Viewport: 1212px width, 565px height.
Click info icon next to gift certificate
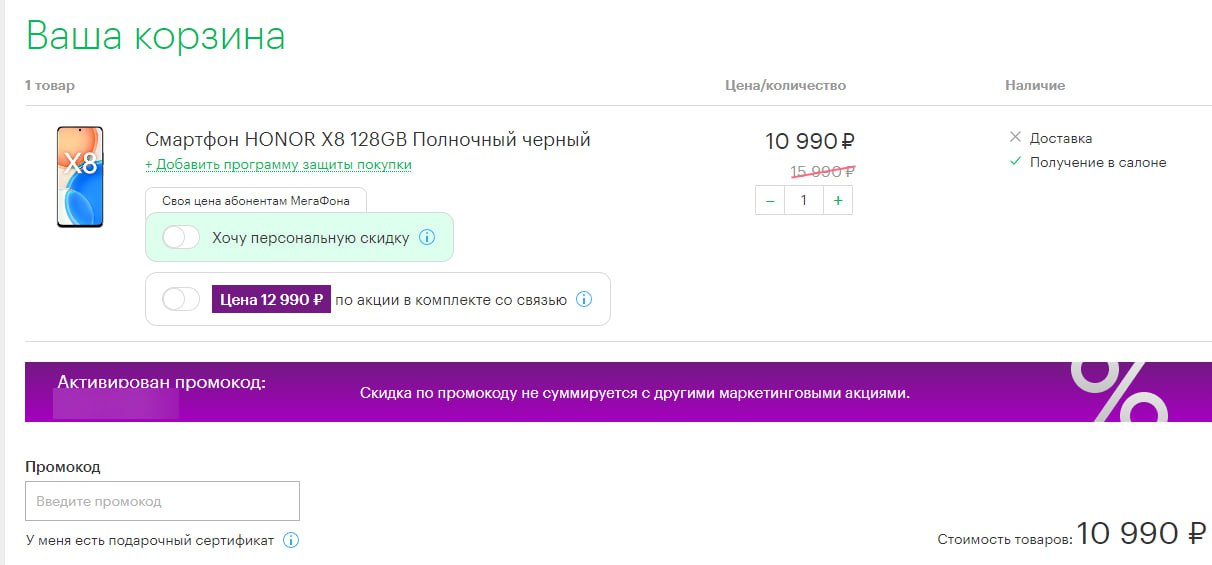click(291, 541)
